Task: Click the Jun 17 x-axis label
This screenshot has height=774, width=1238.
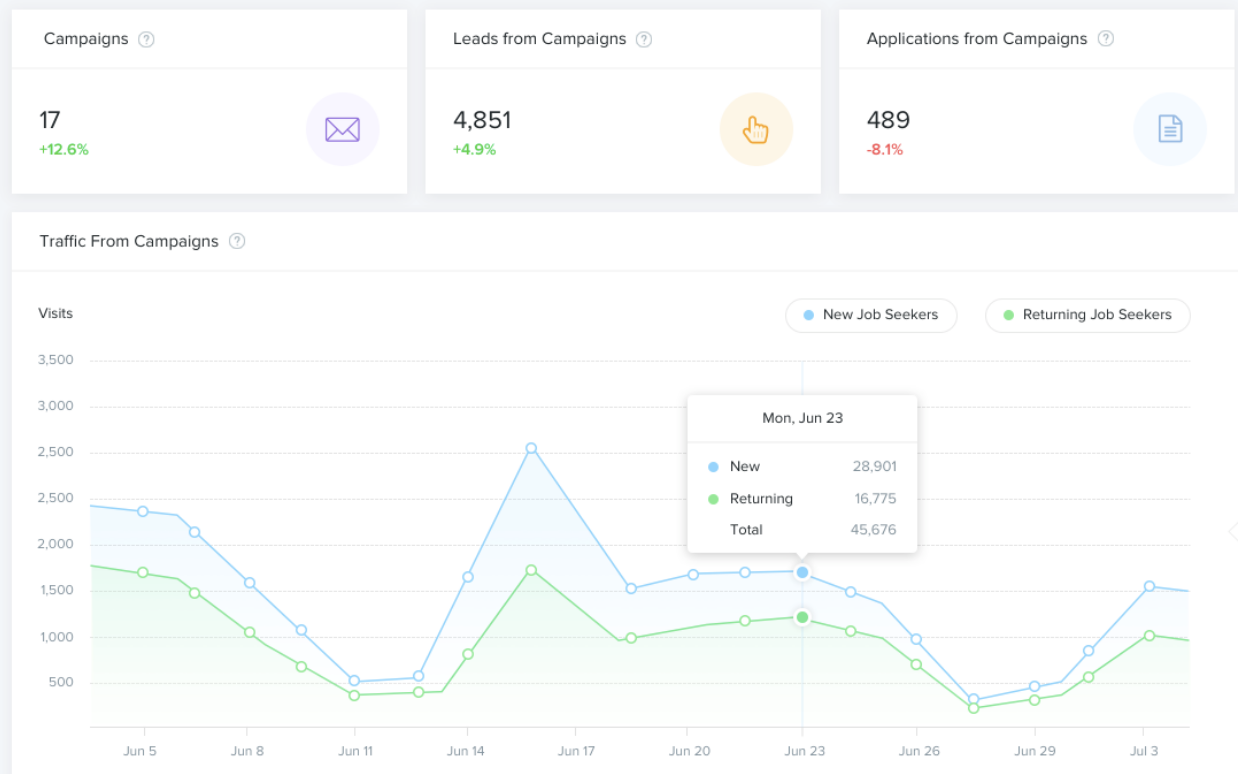Action: click(577, 750)
